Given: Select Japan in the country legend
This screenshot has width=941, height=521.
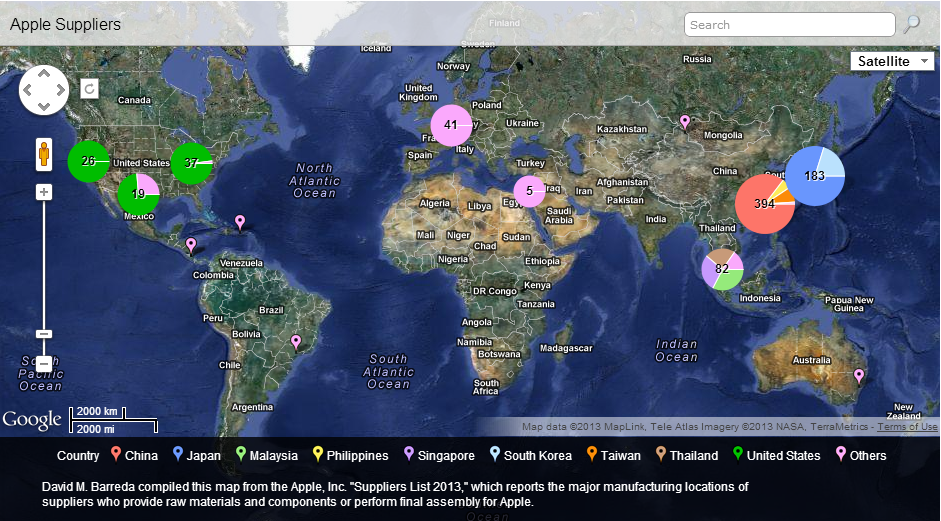Looking at the screenshot, I should tap(196, 455).
